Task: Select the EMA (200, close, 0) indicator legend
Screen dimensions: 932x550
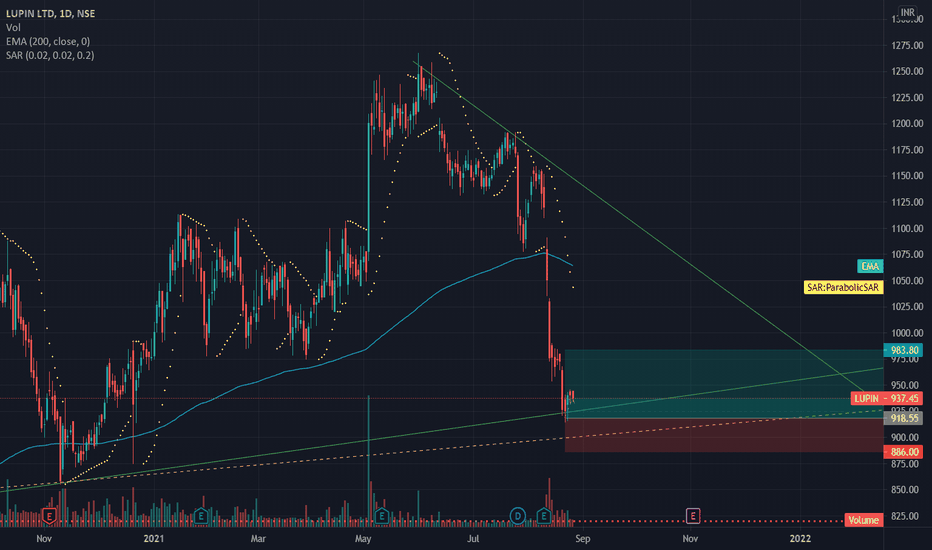Action: (x=48, y=41)
